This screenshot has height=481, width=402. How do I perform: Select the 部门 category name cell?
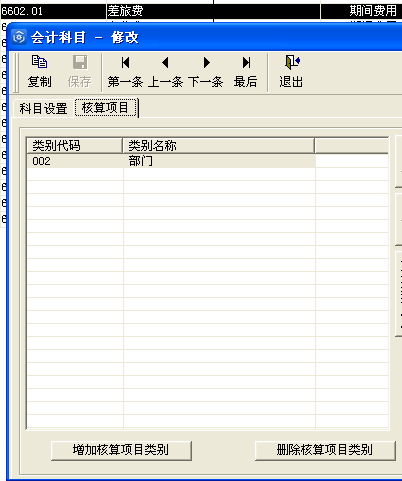click(x=219, y=161)
